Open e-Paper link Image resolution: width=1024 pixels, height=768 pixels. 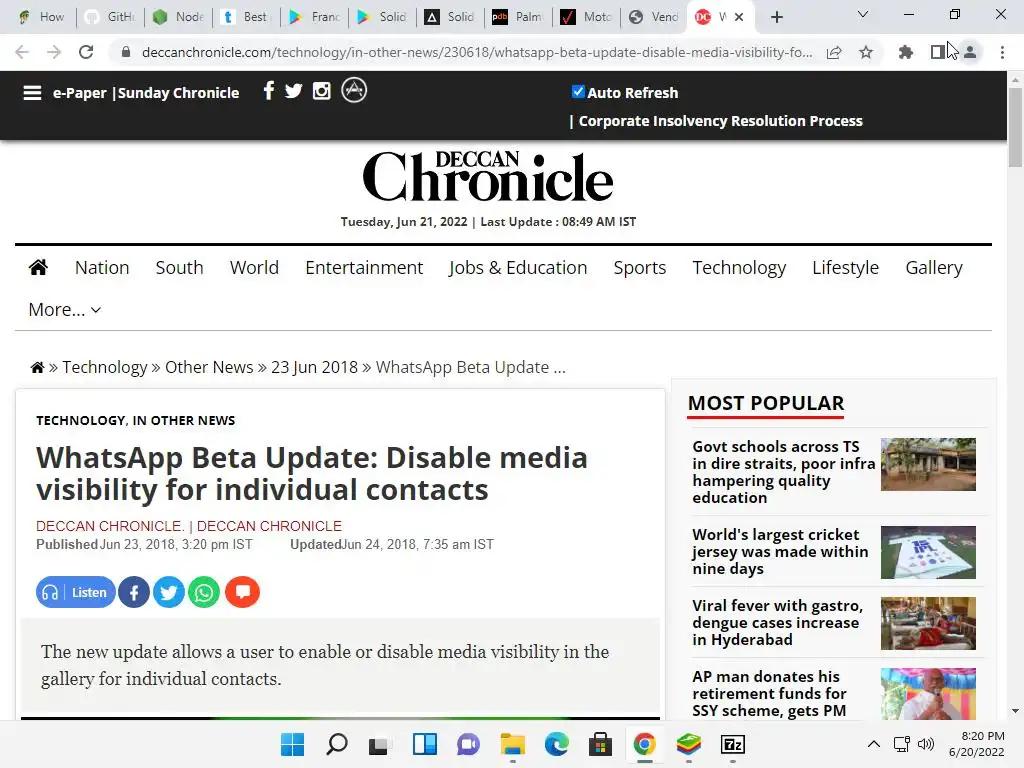pyautogui.click(x=80, y=93)
